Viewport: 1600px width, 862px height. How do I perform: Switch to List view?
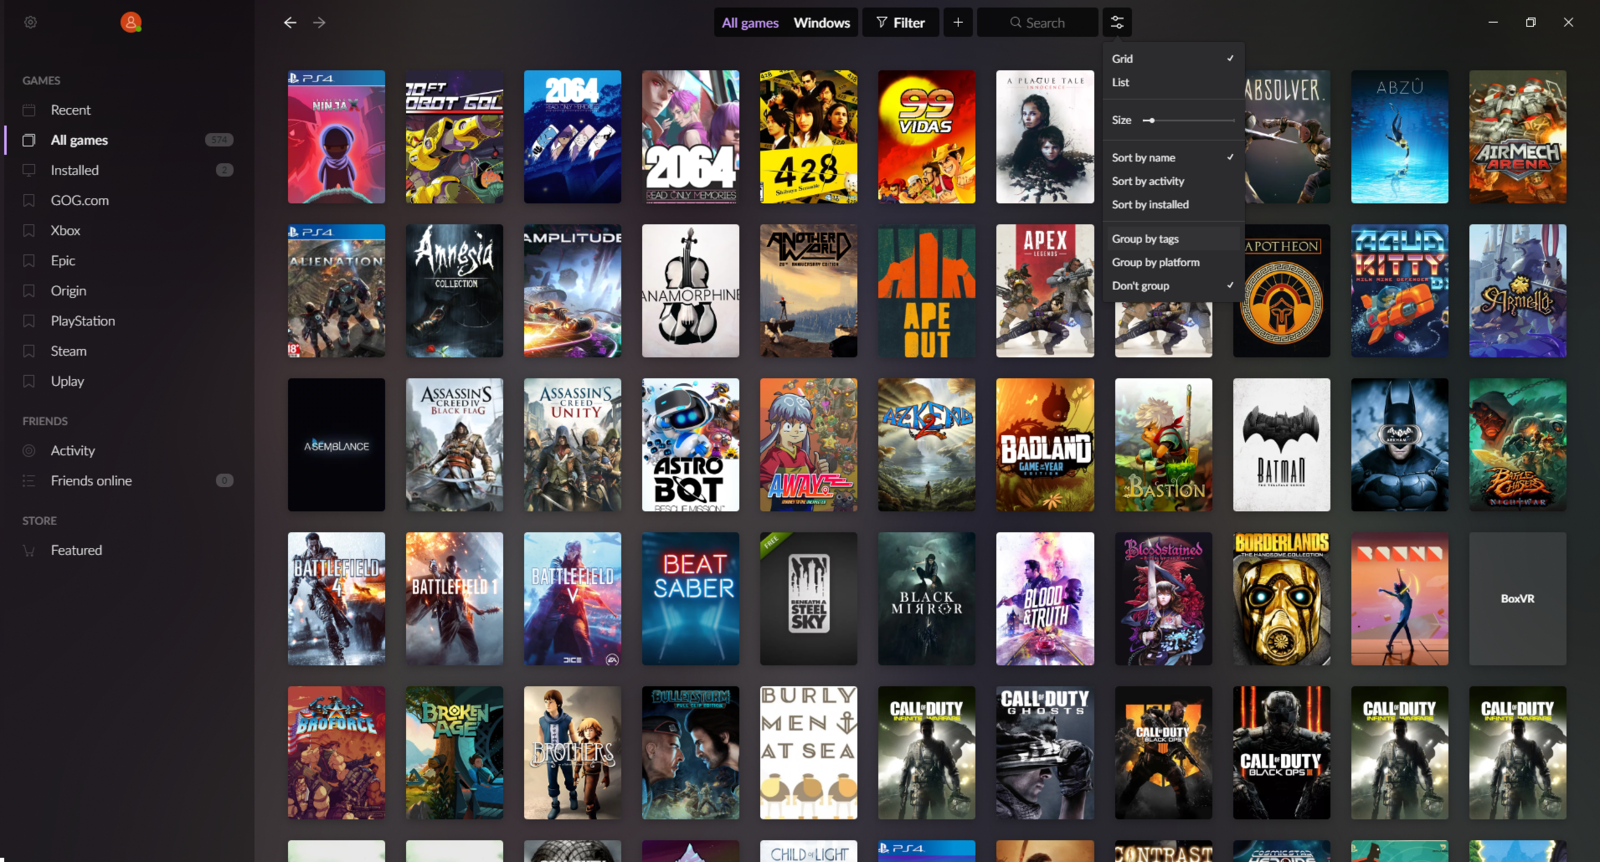tap(1173, 82)
